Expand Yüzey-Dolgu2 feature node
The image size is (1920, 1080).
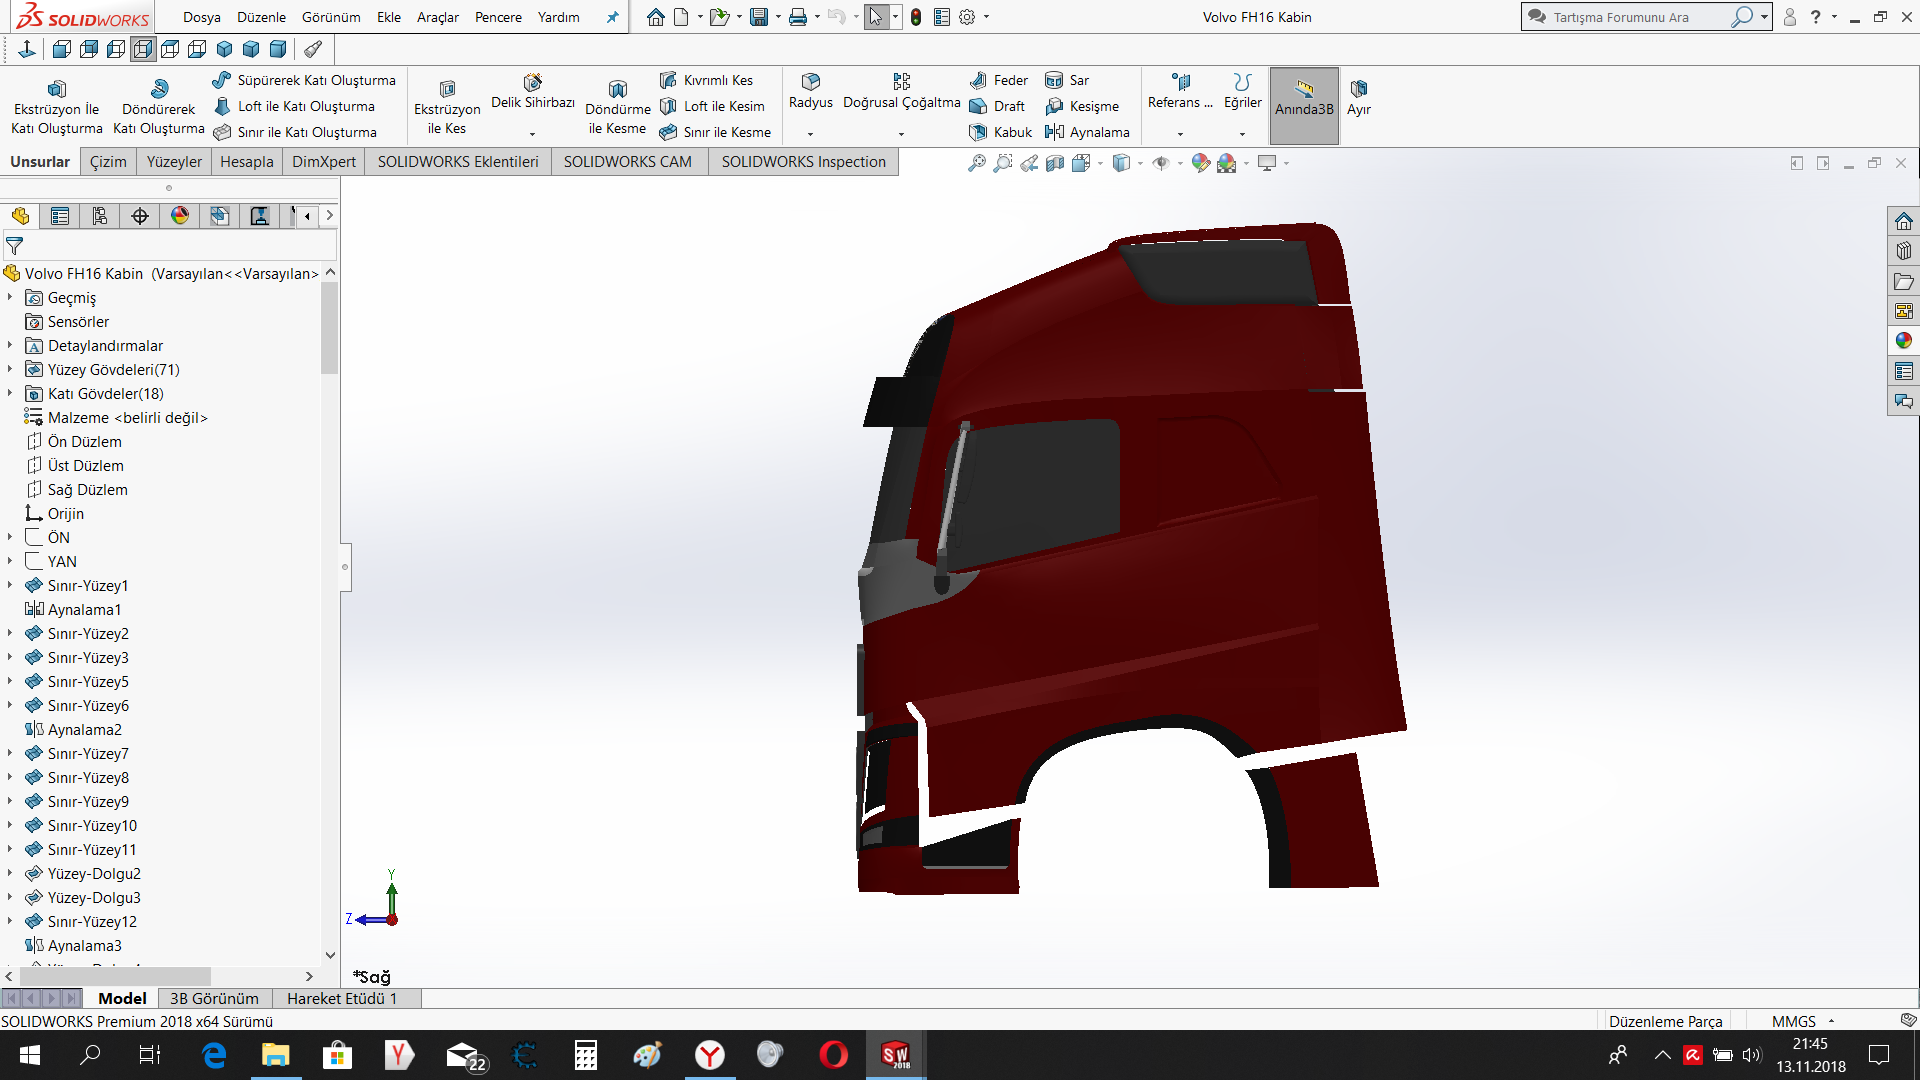click(10, 873)
